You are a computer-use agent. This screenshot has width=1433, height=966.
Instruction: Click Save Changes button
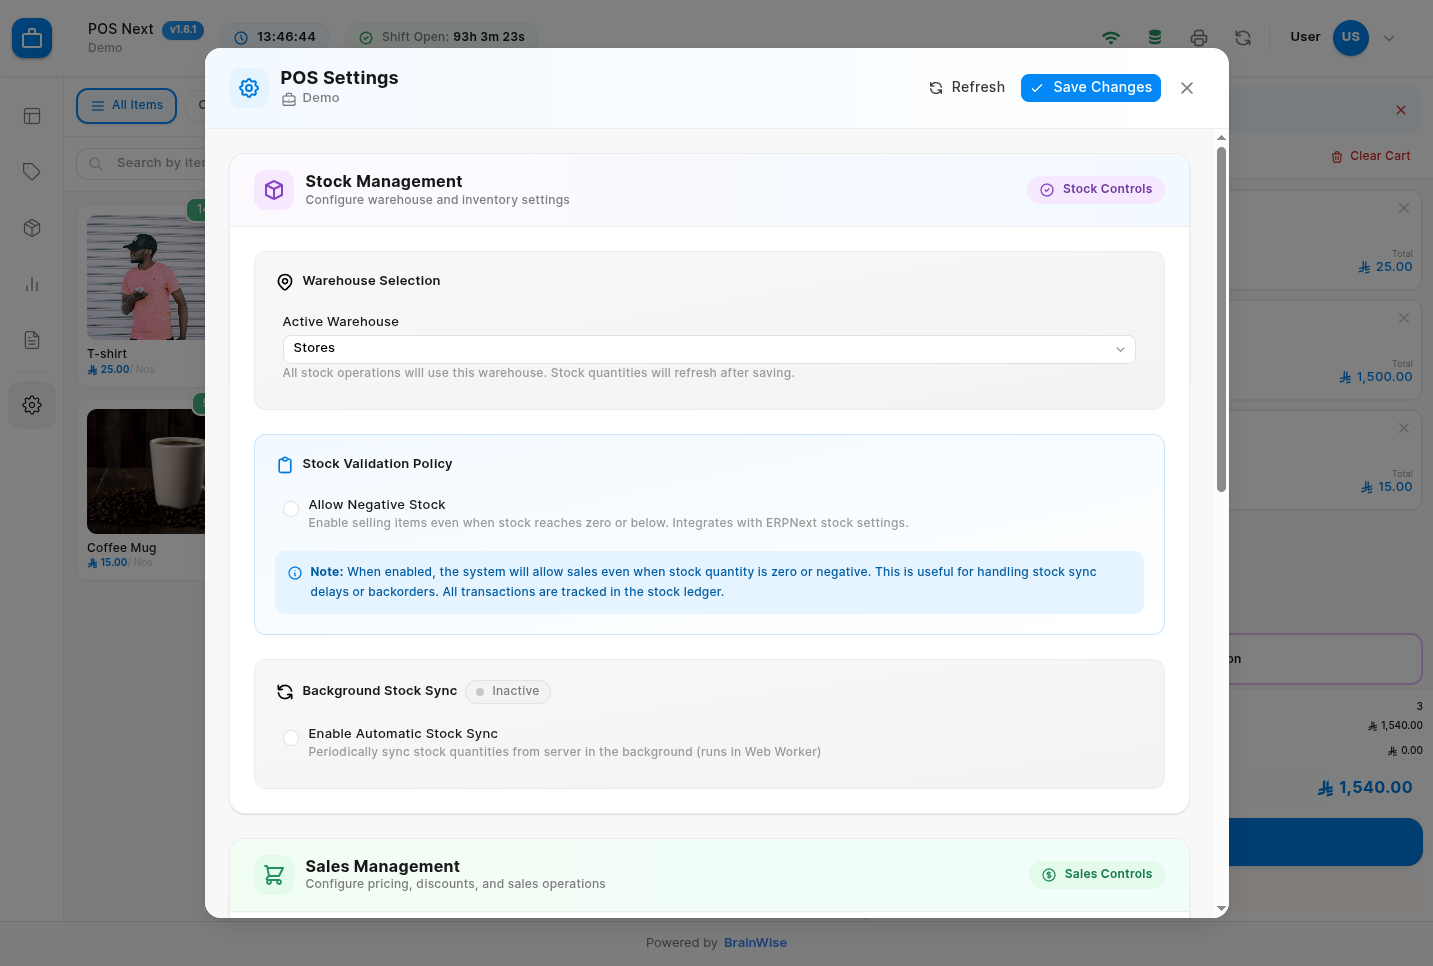(1091, 88)
